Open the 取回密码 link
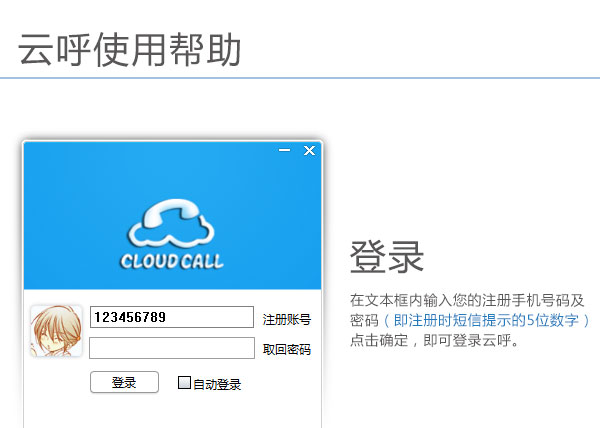 click(286, 350)
